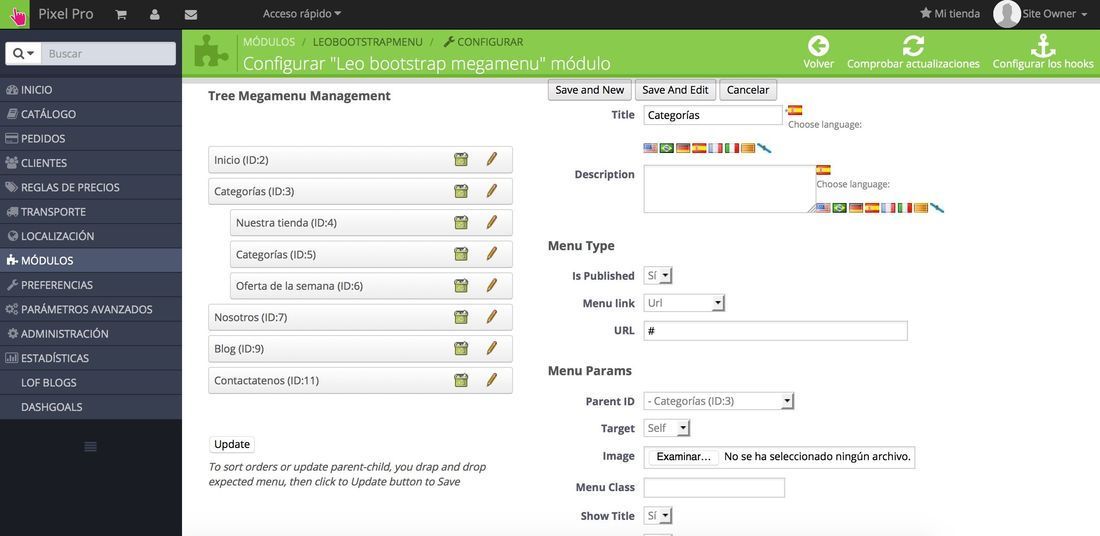Open REGLAS DE PRECIOS in sidebar
Screen dimensions: 1100x536
pos(90,187)
